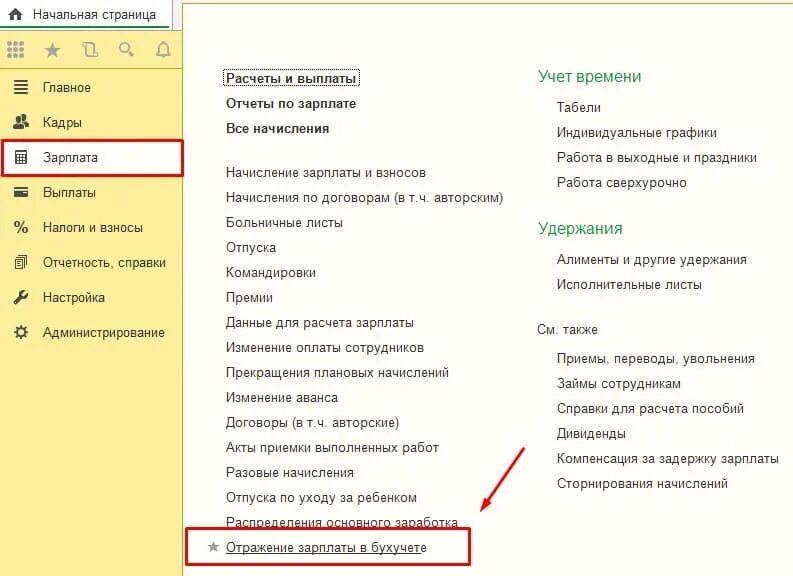Open Все начисления link

pos(277,128)
